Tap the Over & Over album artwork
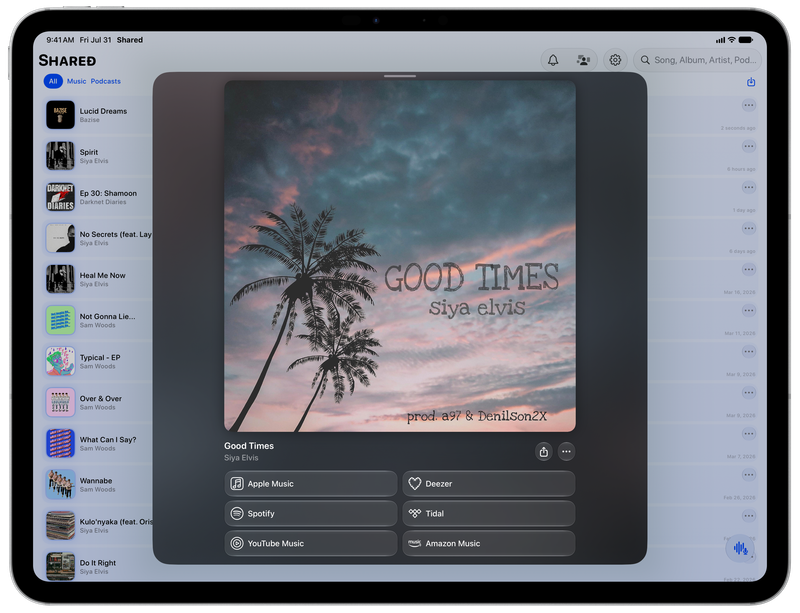Image resolution: width=800 pixels, height=613 pixels. (60, 402)
